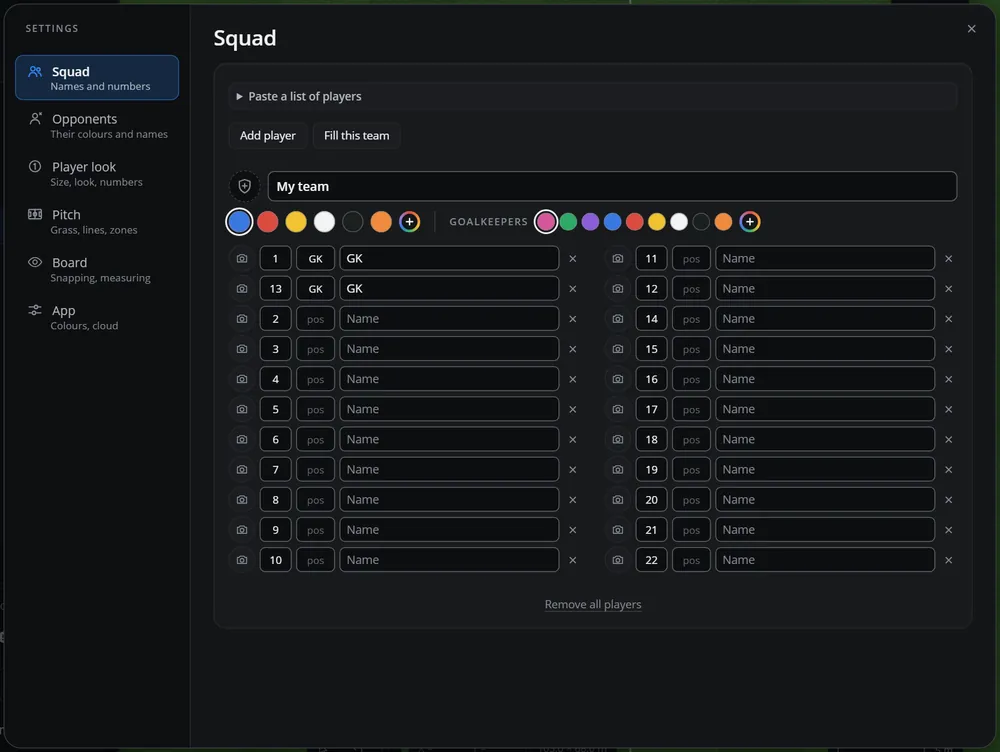Select the black team colour swatch

click(353, 222)
